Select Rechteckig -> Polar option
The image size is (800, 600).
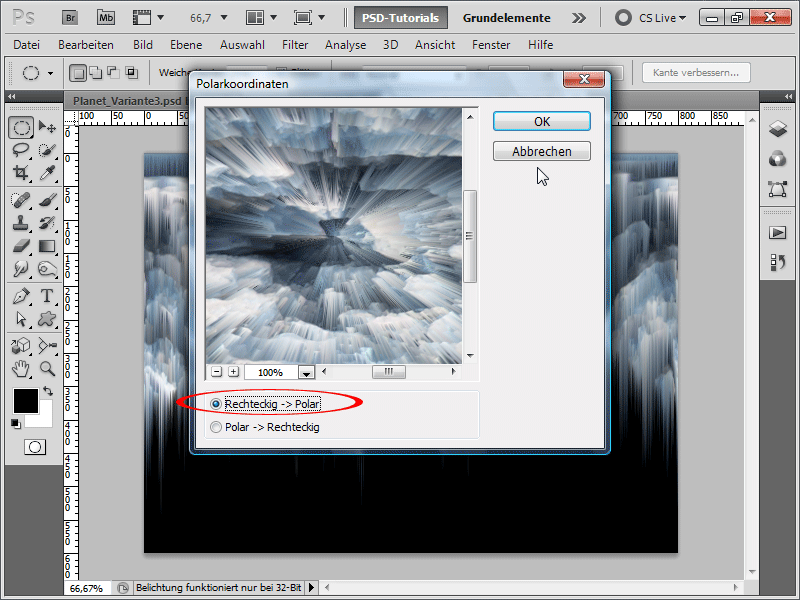[x=265, y=404]
